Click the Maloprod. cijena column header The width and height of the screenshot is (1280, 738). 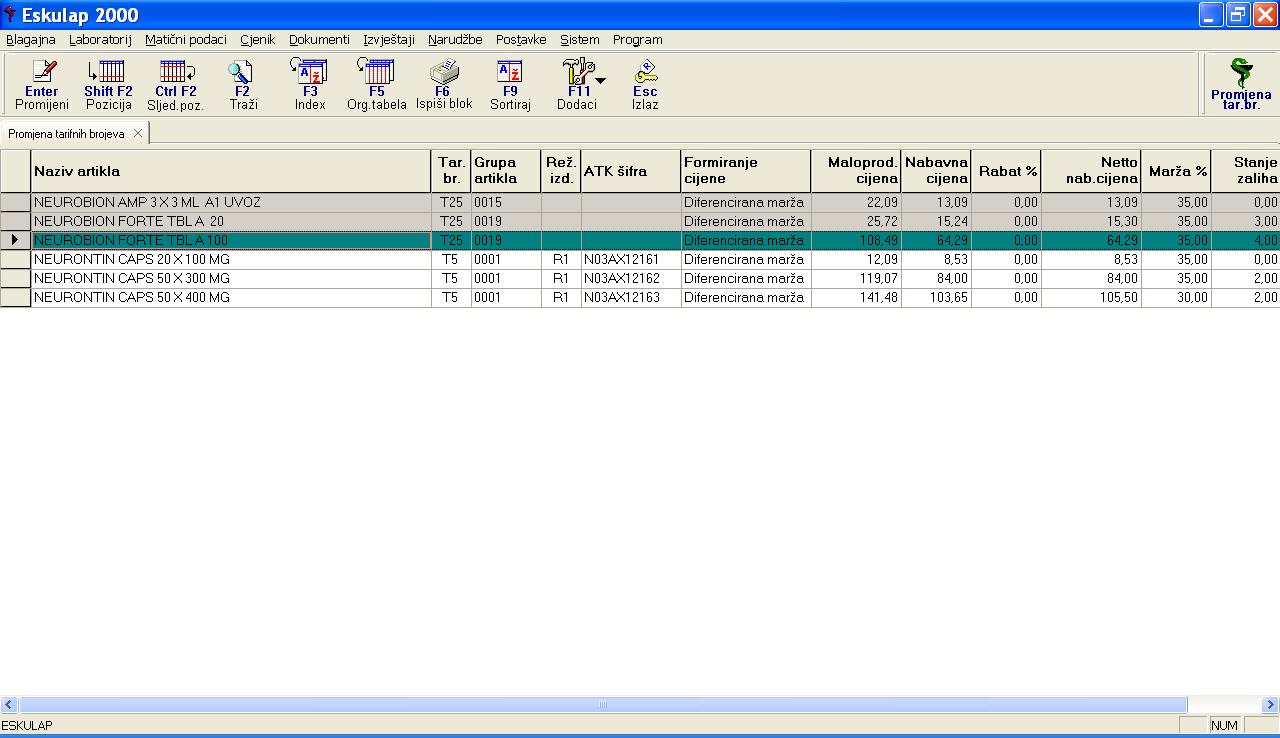click(x=856, y=171)
